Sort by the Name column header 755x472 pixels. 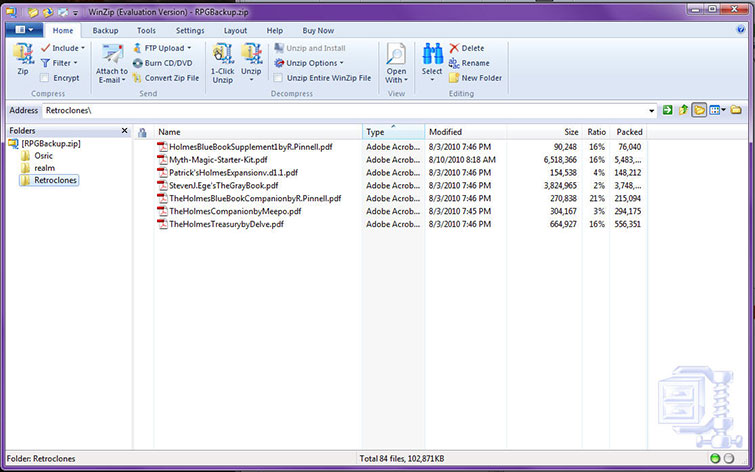point(258,132)
